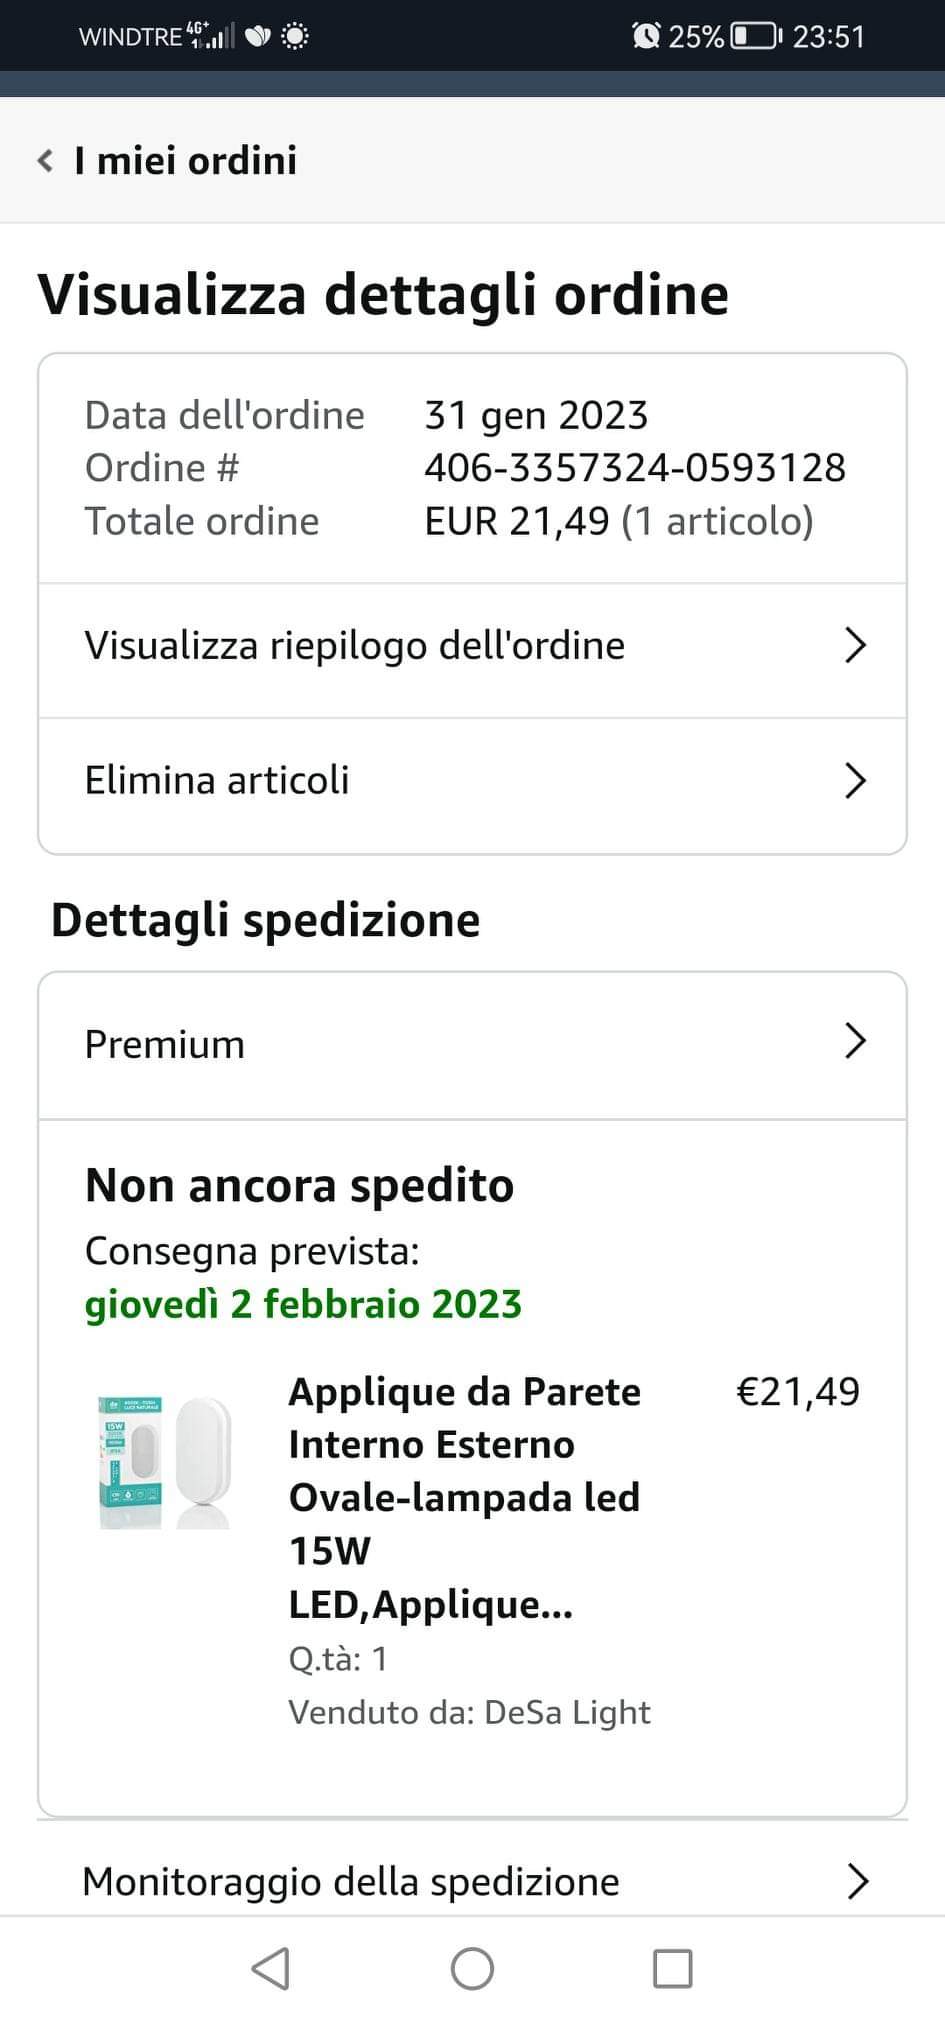Viewport: 945px width, 2023px height.
Task: Open recent apps with square button
Action: pyautogui.click(x=672, y=1968)
